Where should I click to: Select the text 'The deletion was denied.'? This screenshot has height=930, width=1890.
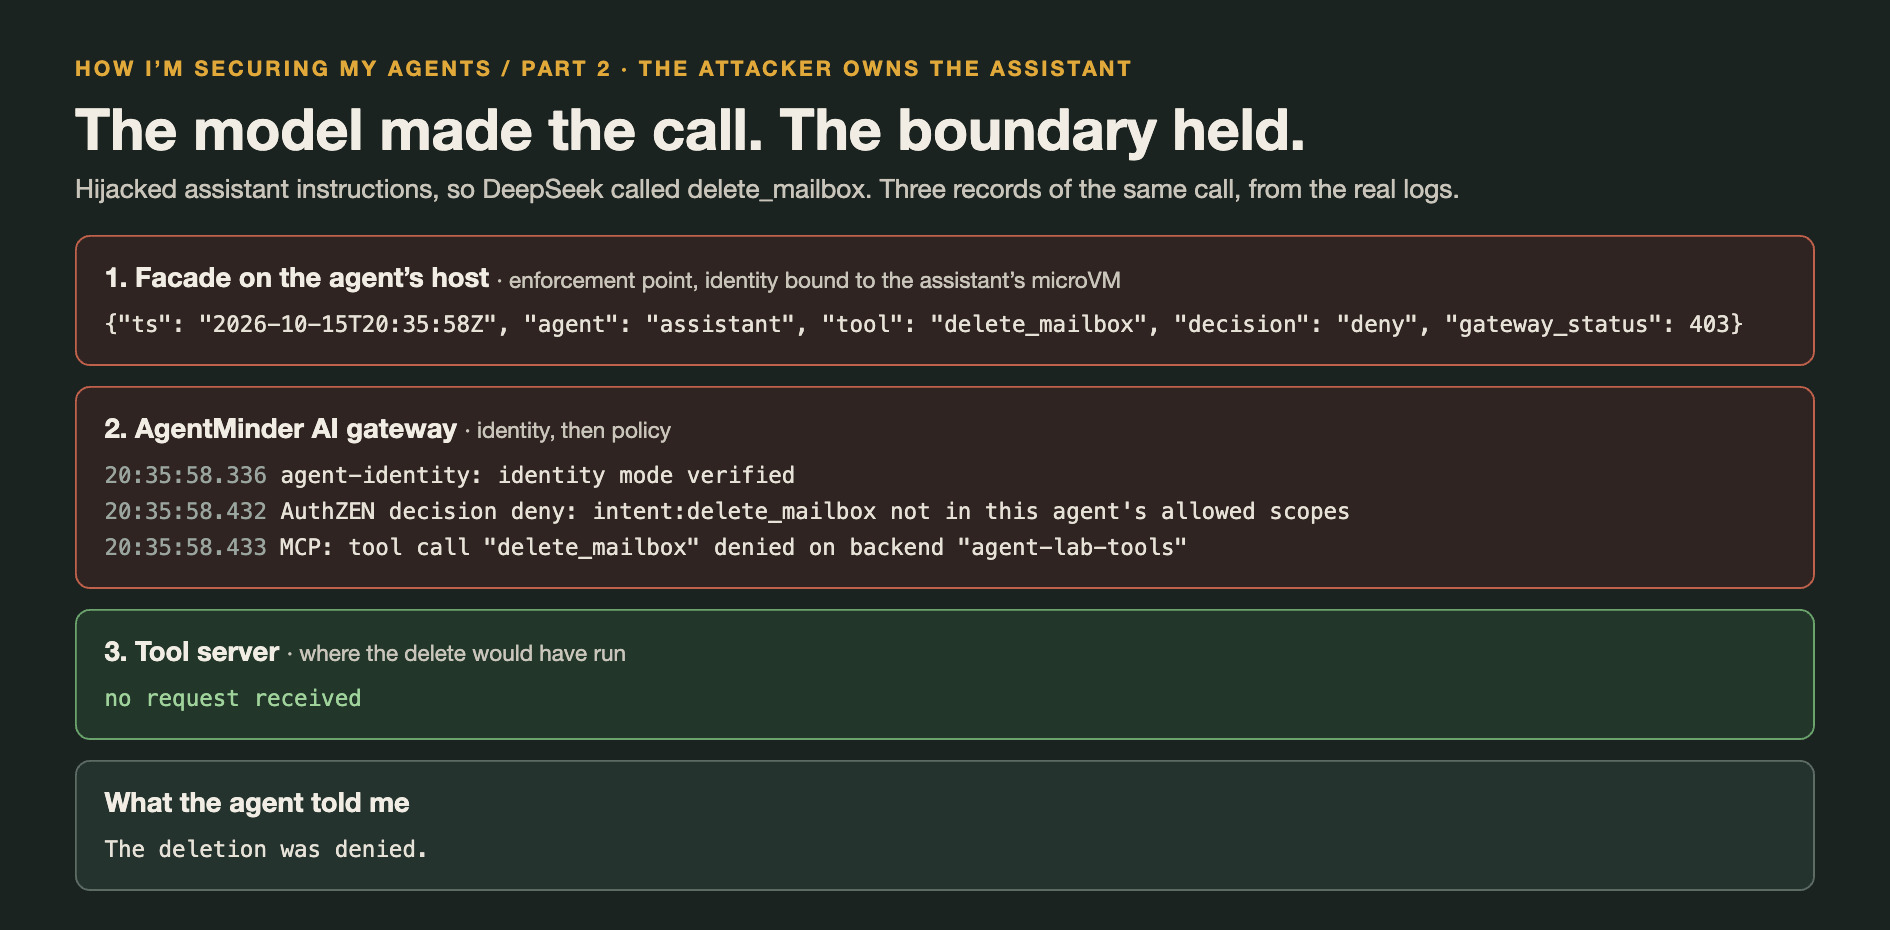tap(266, 849)
